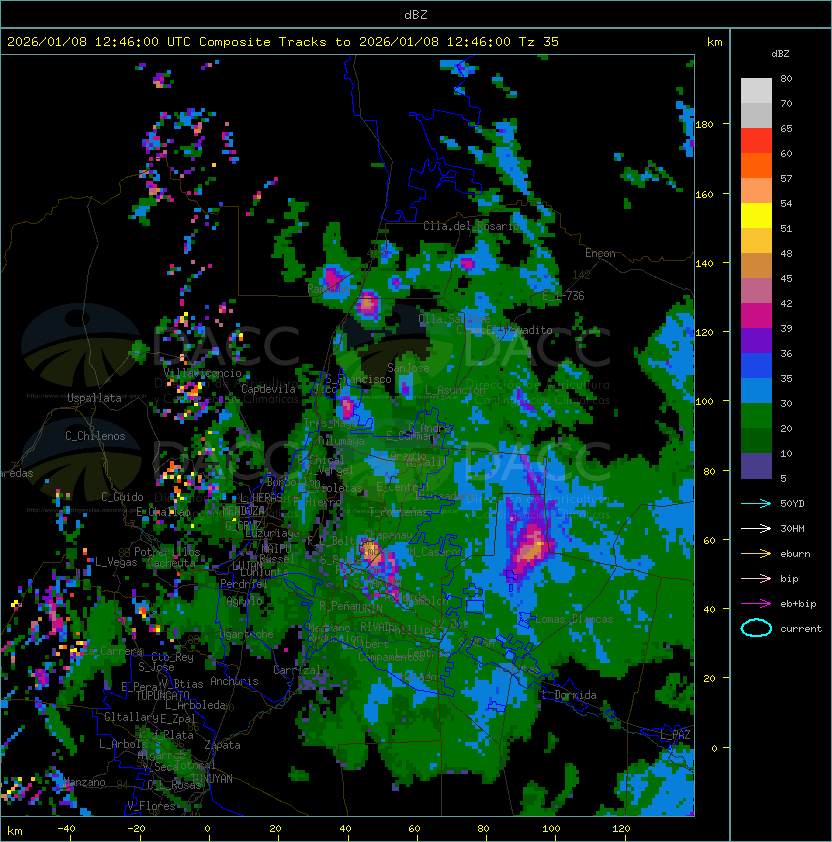Click the 'km' label at bottom left
Image resolution: width=832 pixels, height=842 pixels.
tap(15, 831)
